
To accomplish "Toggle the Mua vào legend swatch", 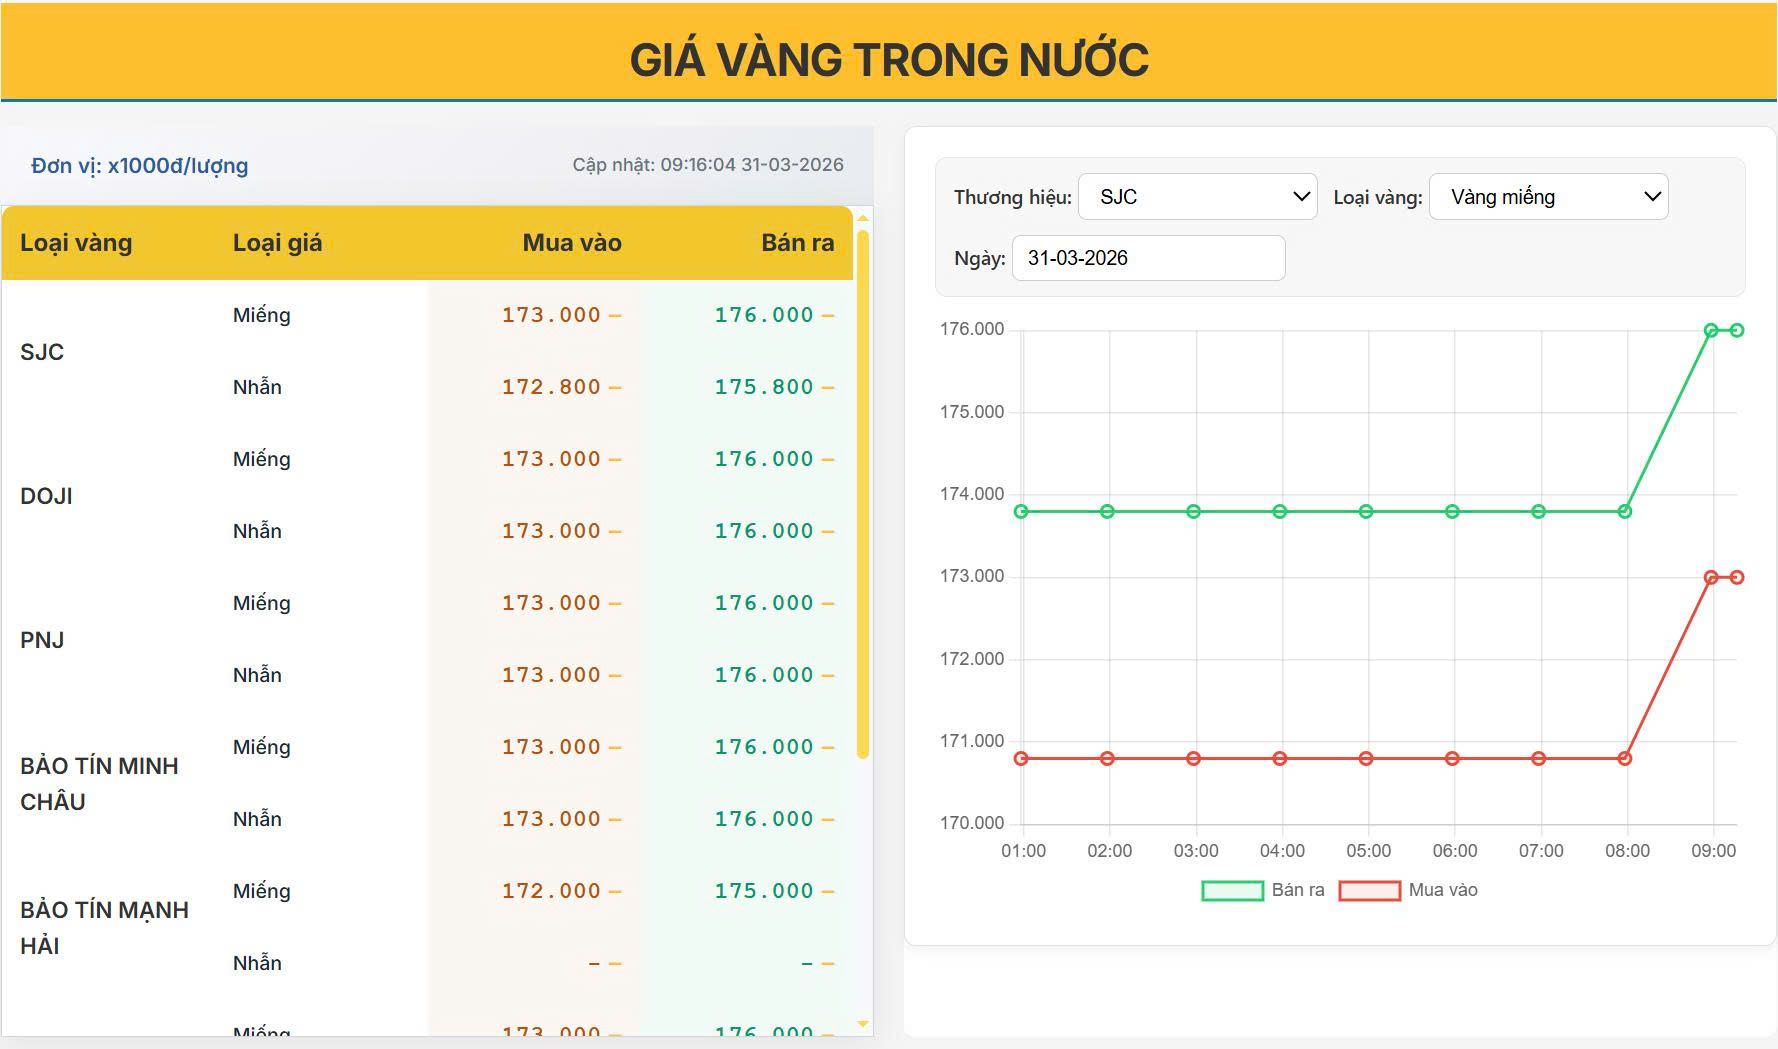I will point(1369,890).
